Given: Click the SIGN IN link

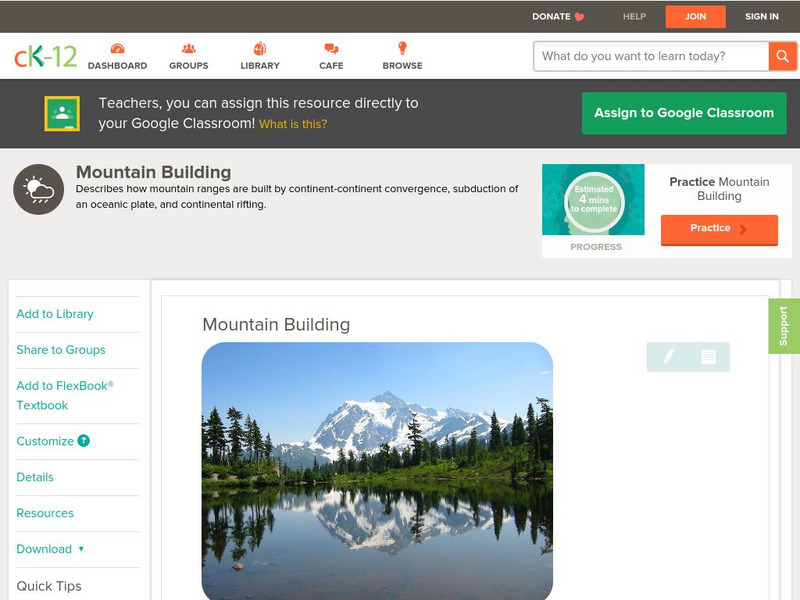Looking at the screenshot, I should [762, 17].
